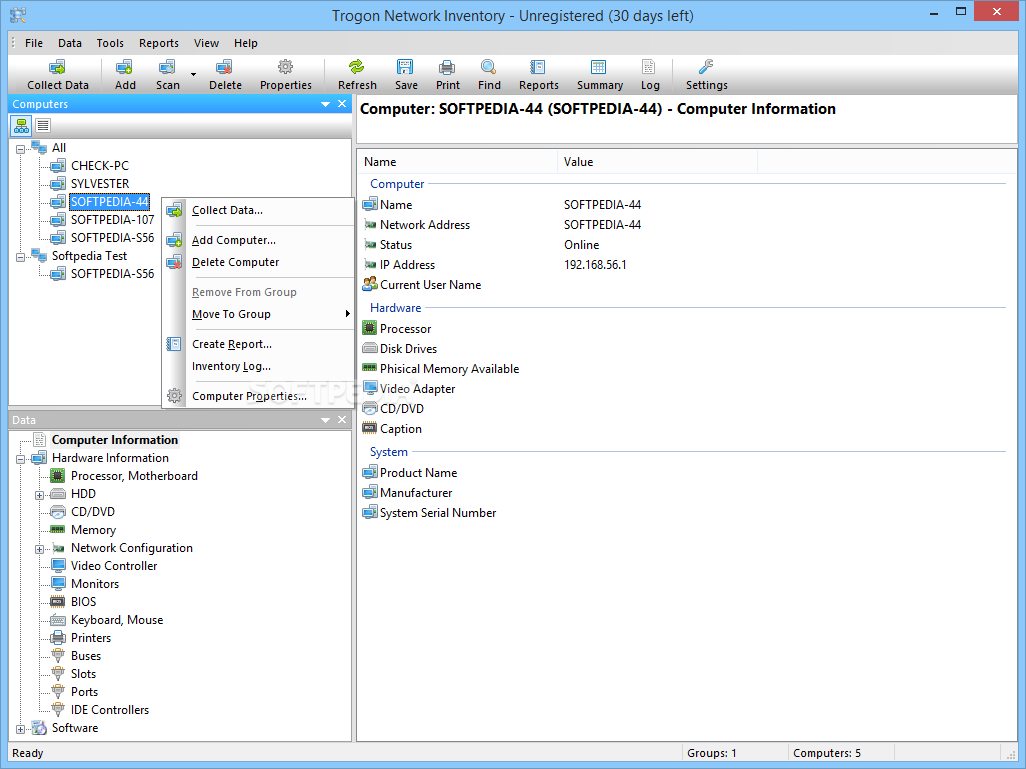Open the Data panel dropdown arrow
Image resolution: width=1026 pixels, height=769 pixels.
[325, 420]
